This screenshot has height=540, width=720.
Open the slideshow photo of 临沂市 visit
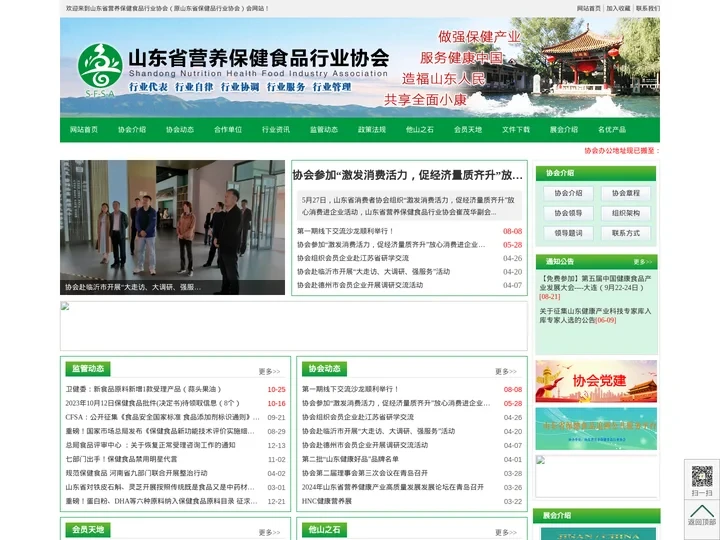[172, 227]
